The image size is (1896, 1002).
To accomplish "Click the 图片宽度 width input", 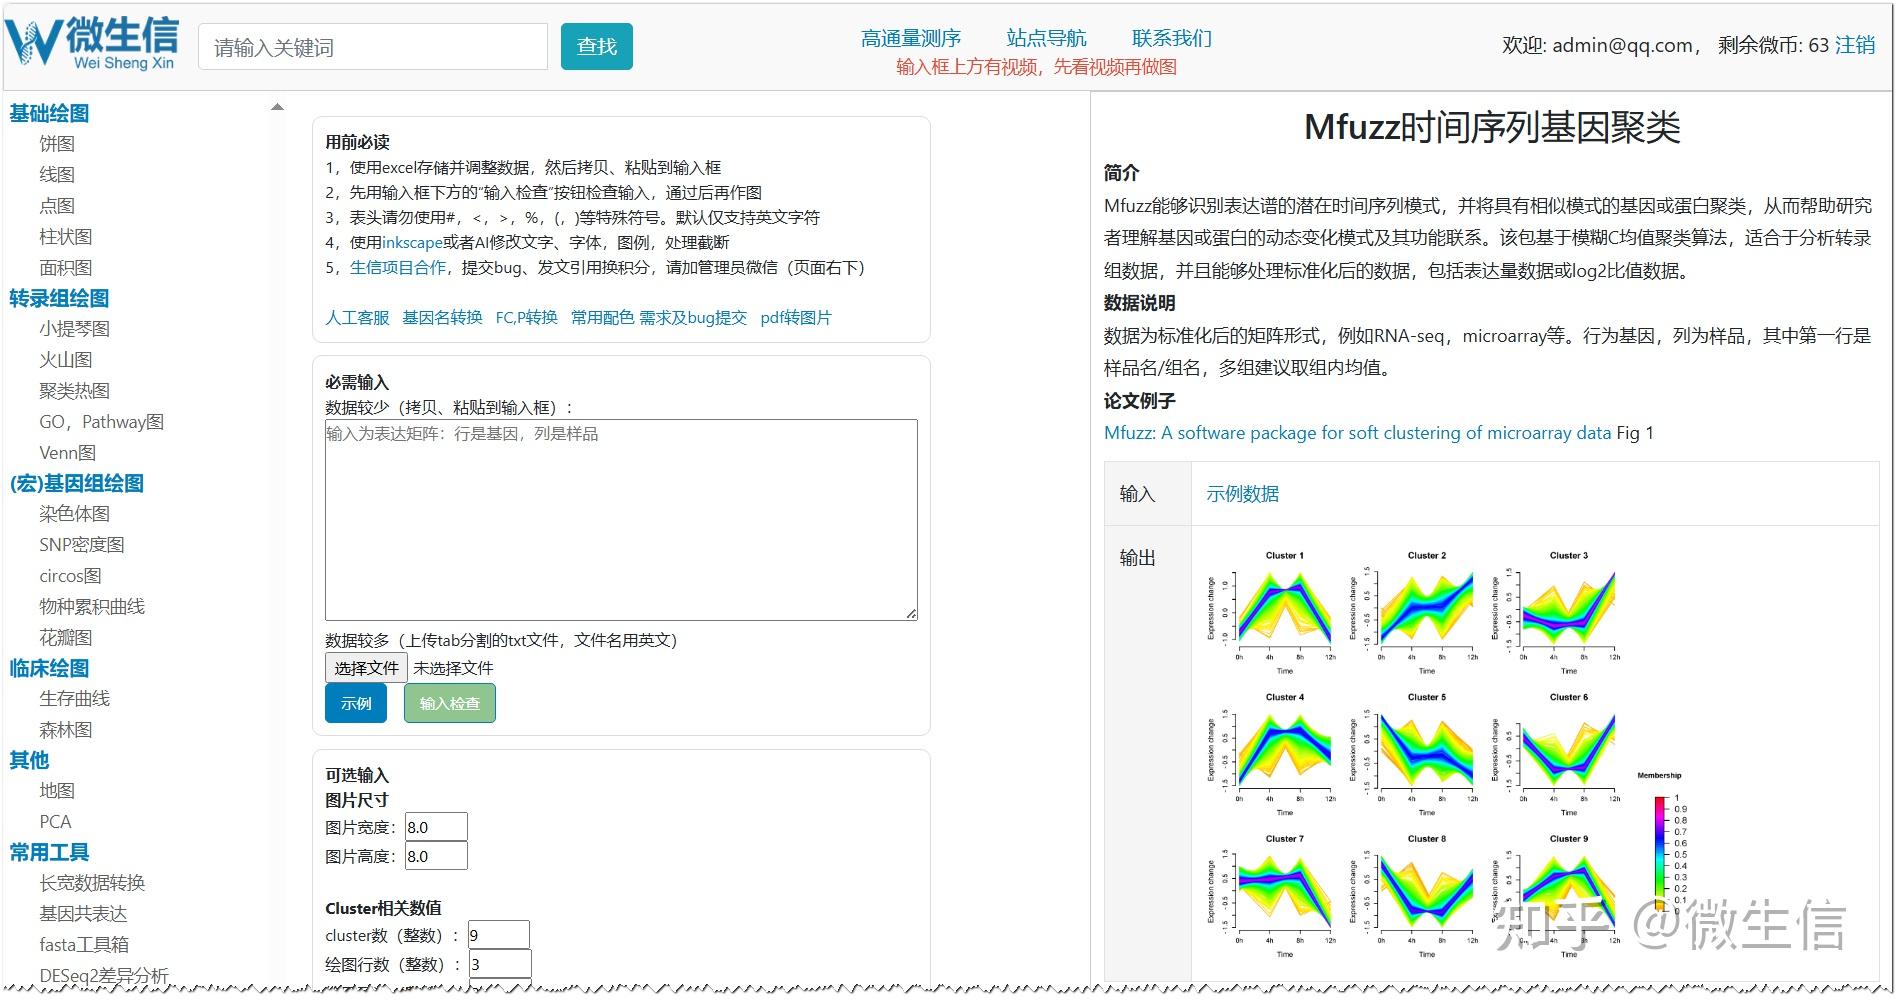I will click(x=434, y=826).
